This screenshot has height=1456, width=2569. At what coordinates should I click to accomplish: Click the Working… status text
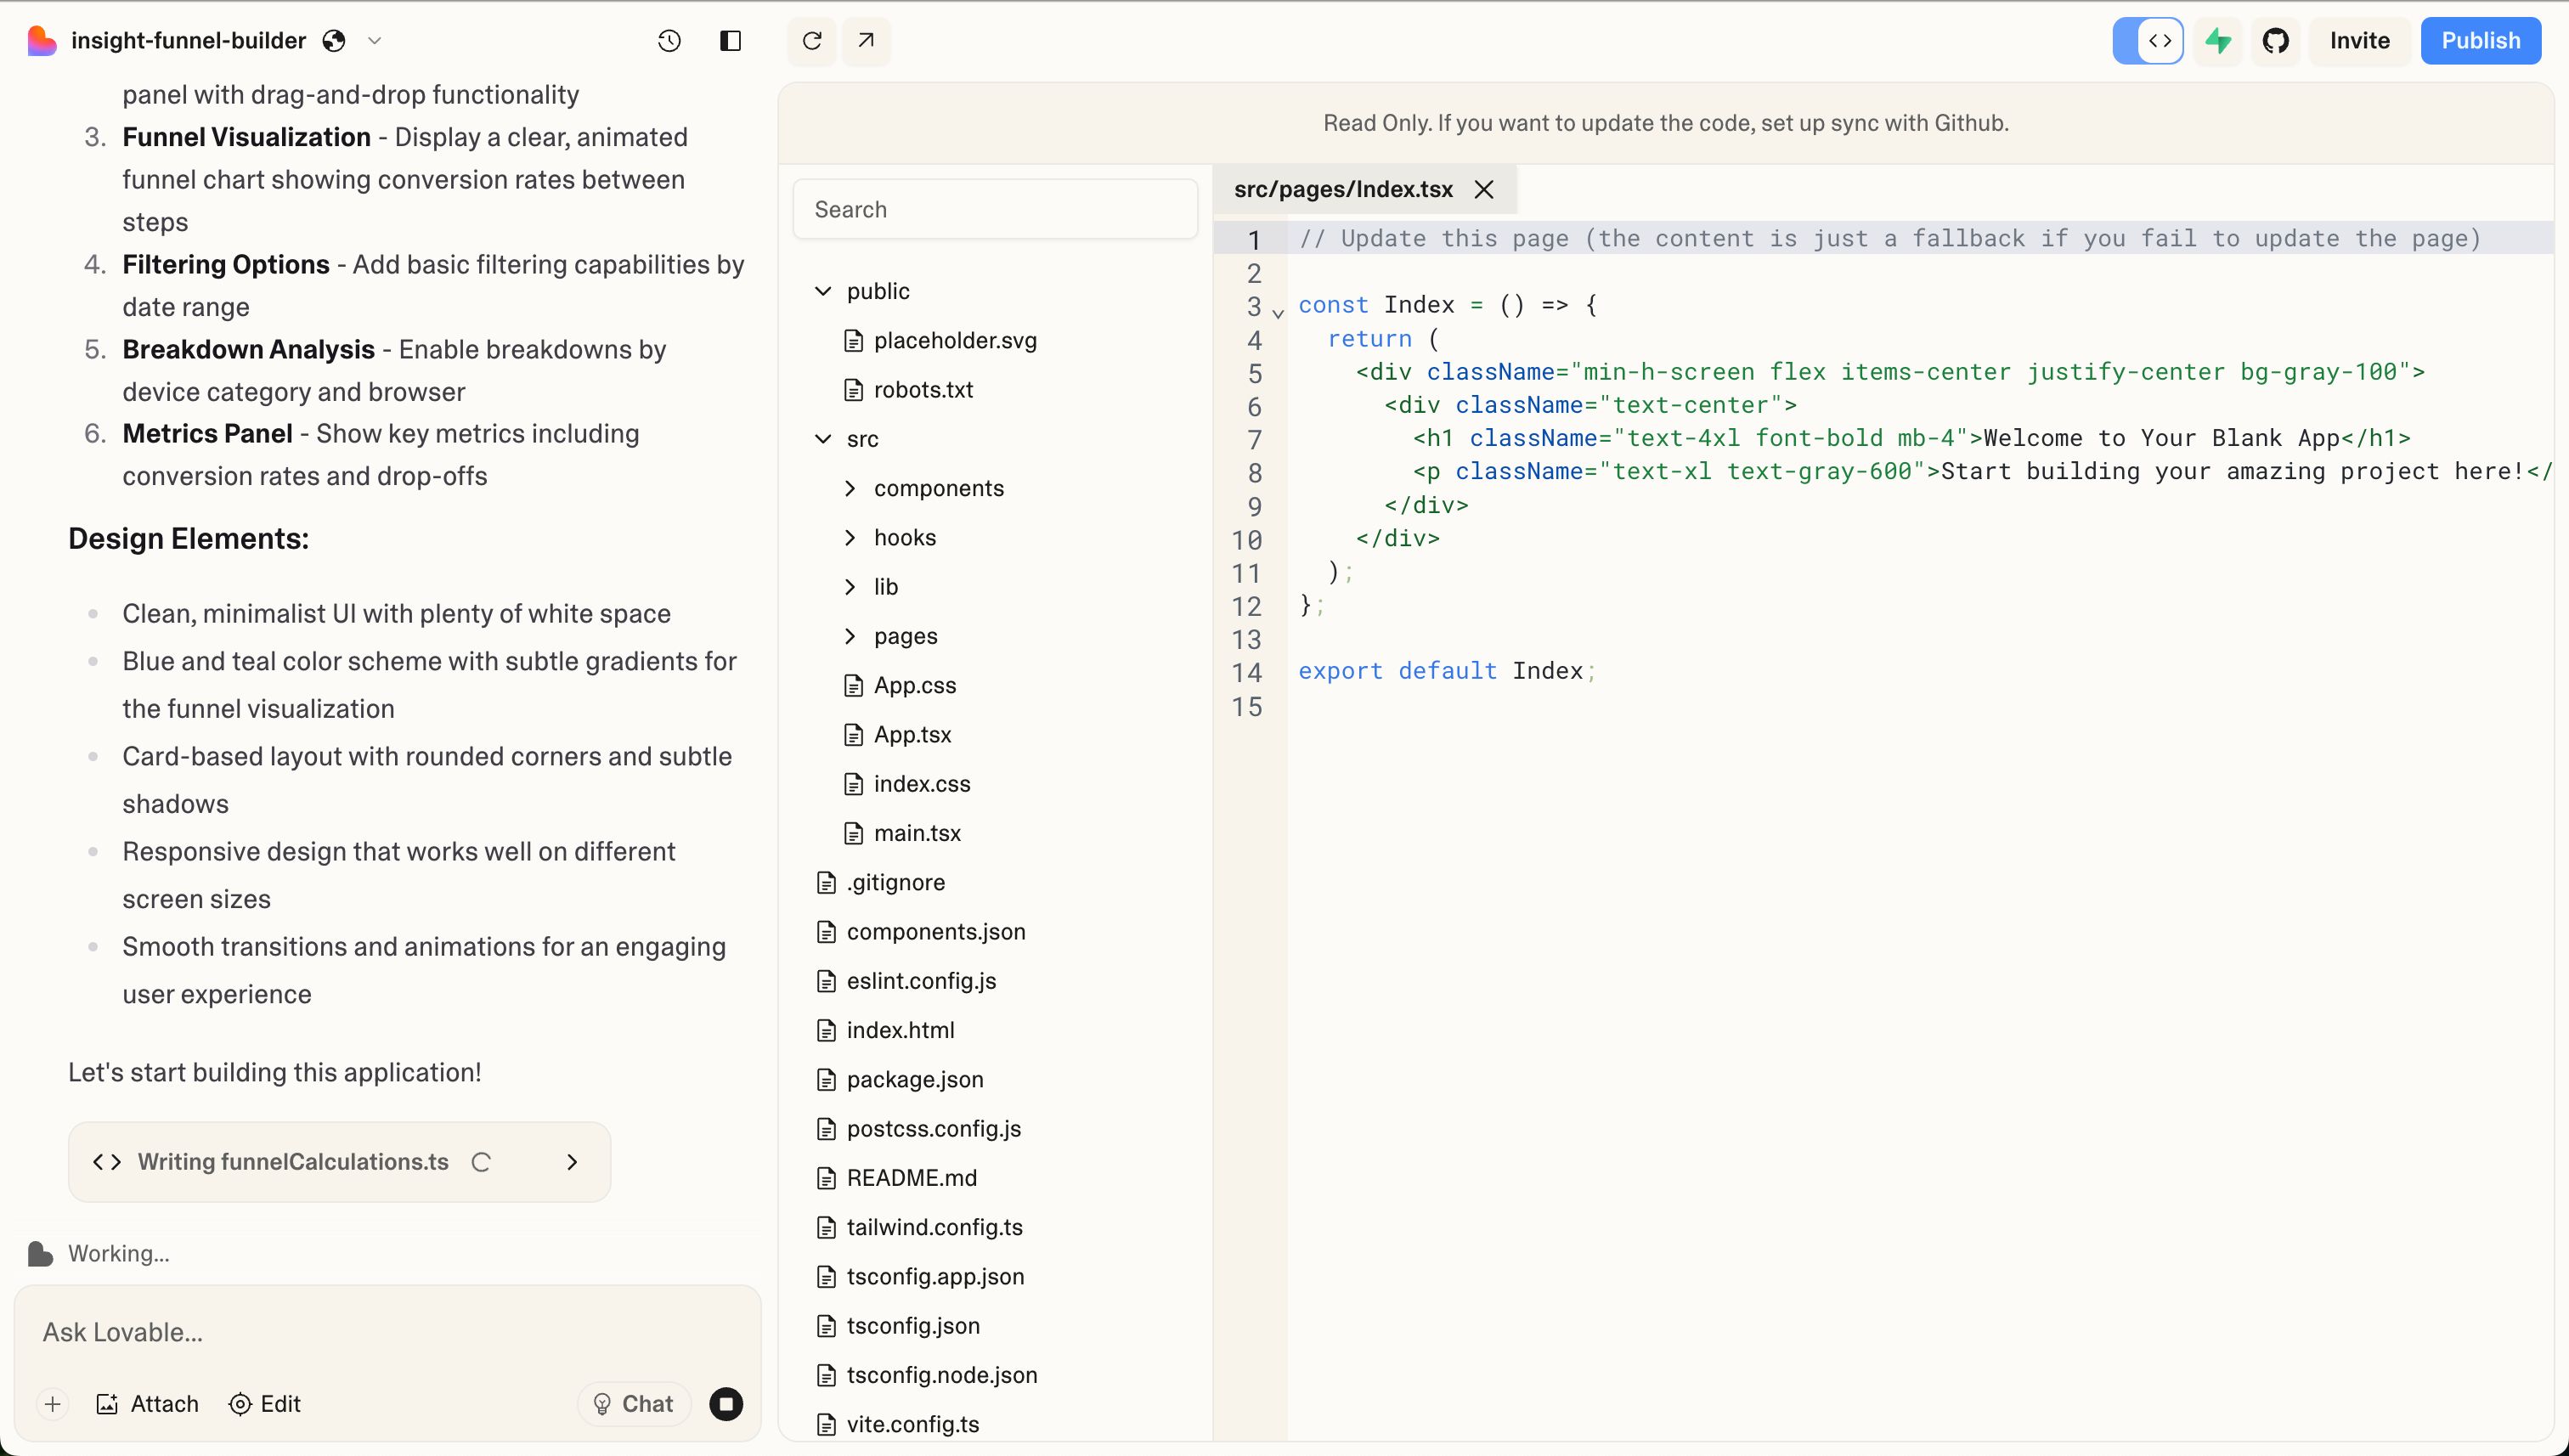(x=119, y=1254)
